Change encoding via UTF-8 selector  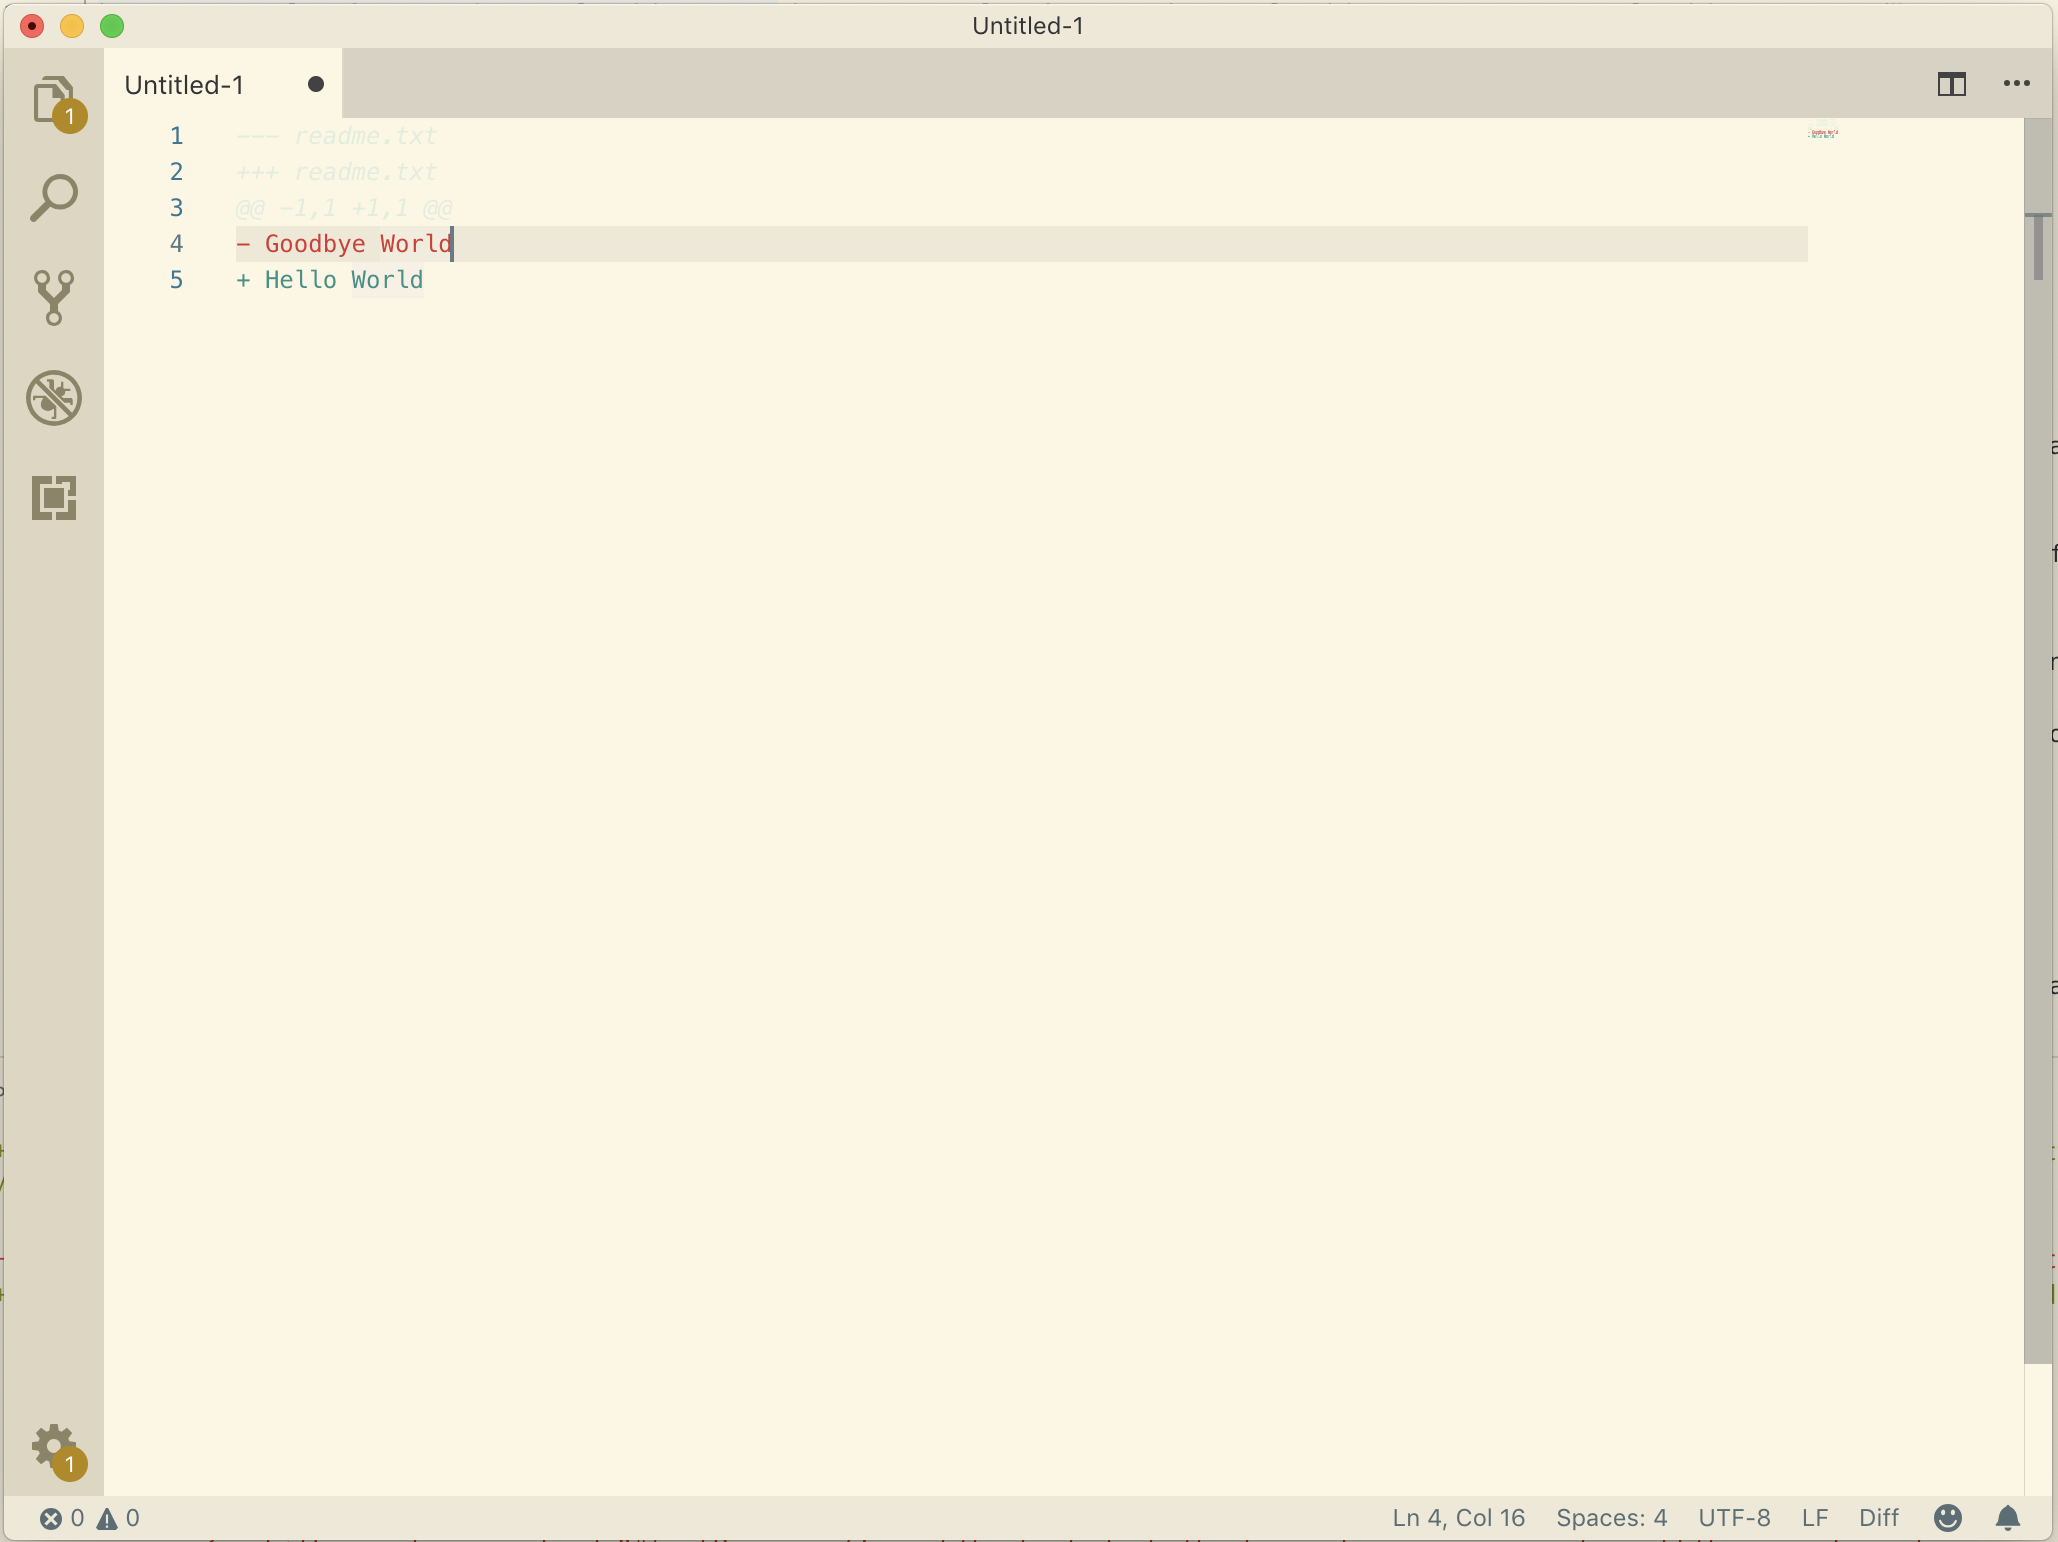pos(1733,1518)
